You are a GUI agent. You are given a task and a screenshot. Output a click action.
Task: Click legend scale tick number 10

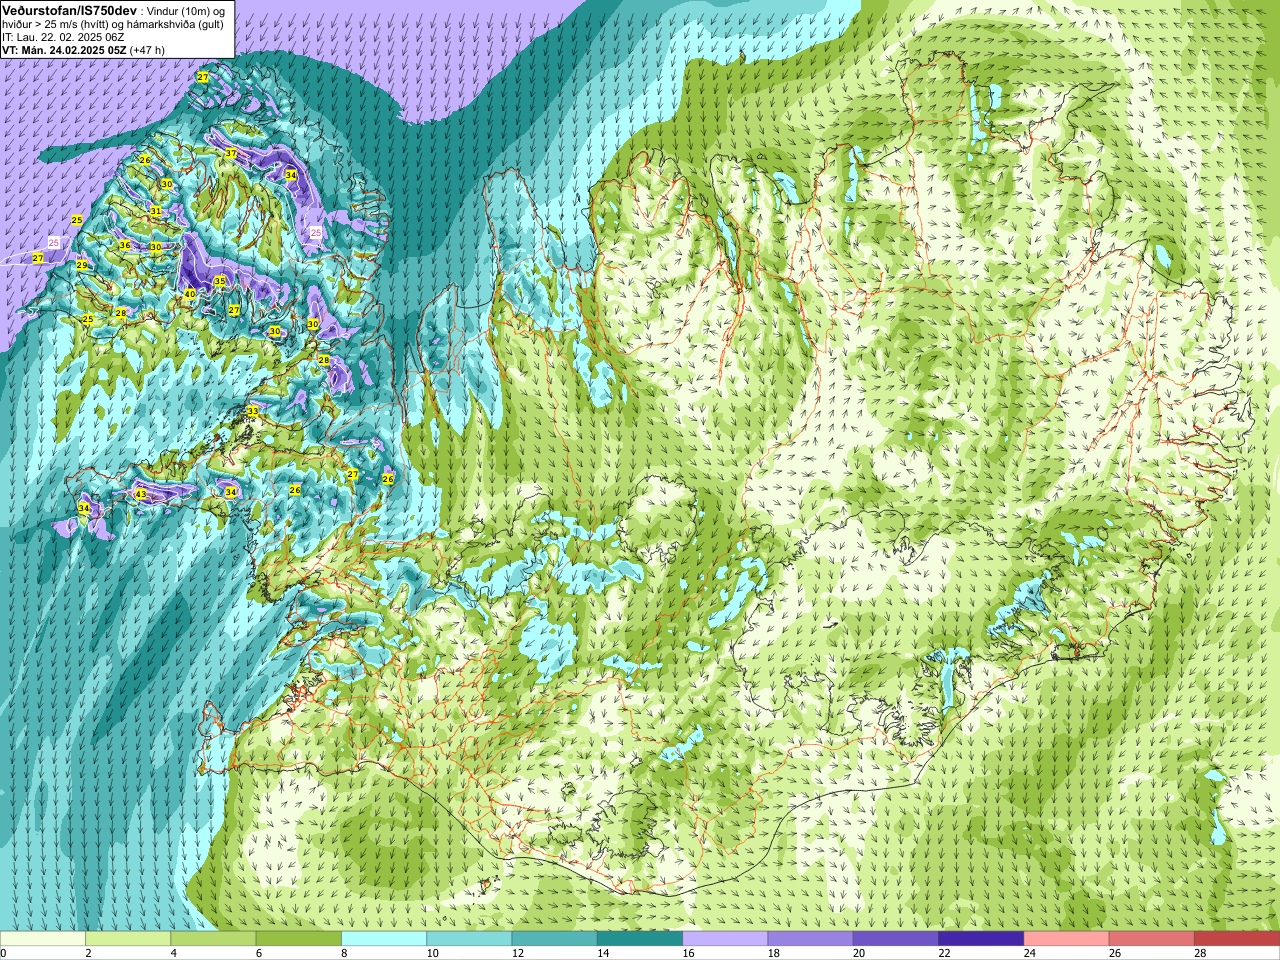pyautogui.click(x=432, y=954)
